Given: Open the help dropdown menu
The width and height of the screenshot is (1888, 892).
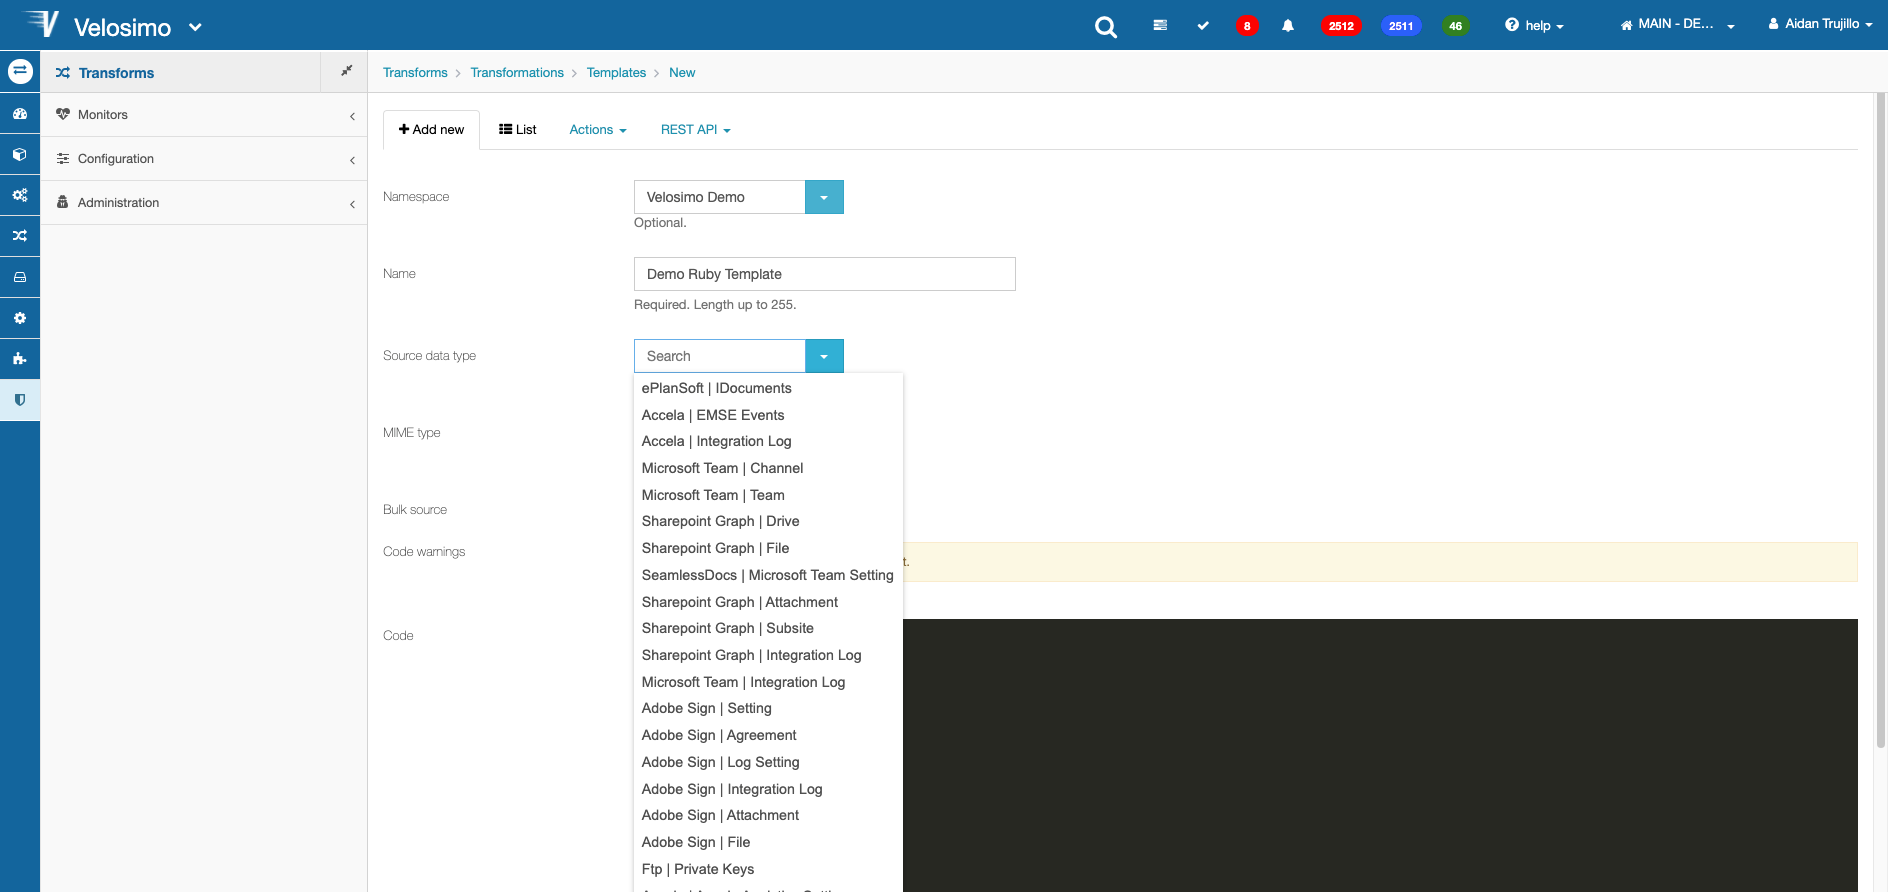Looking at the screenshot, I should [x=1534, y=26].
